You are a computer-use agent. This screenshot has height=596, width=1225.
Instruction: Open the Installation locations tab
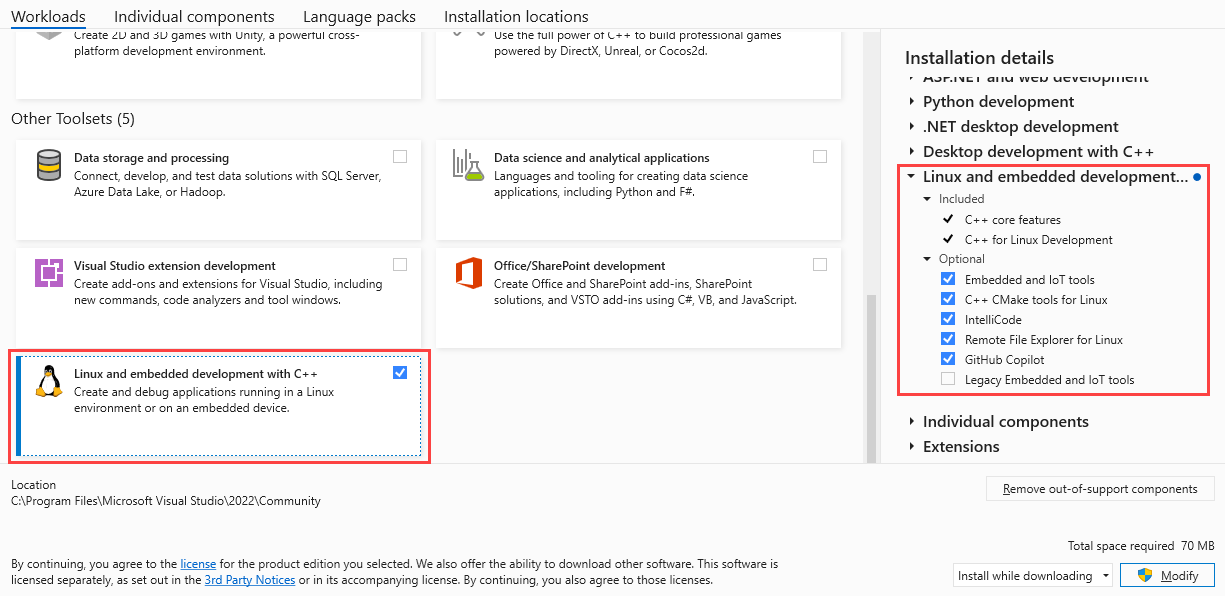pyautogui.click(x=515, y=16)
